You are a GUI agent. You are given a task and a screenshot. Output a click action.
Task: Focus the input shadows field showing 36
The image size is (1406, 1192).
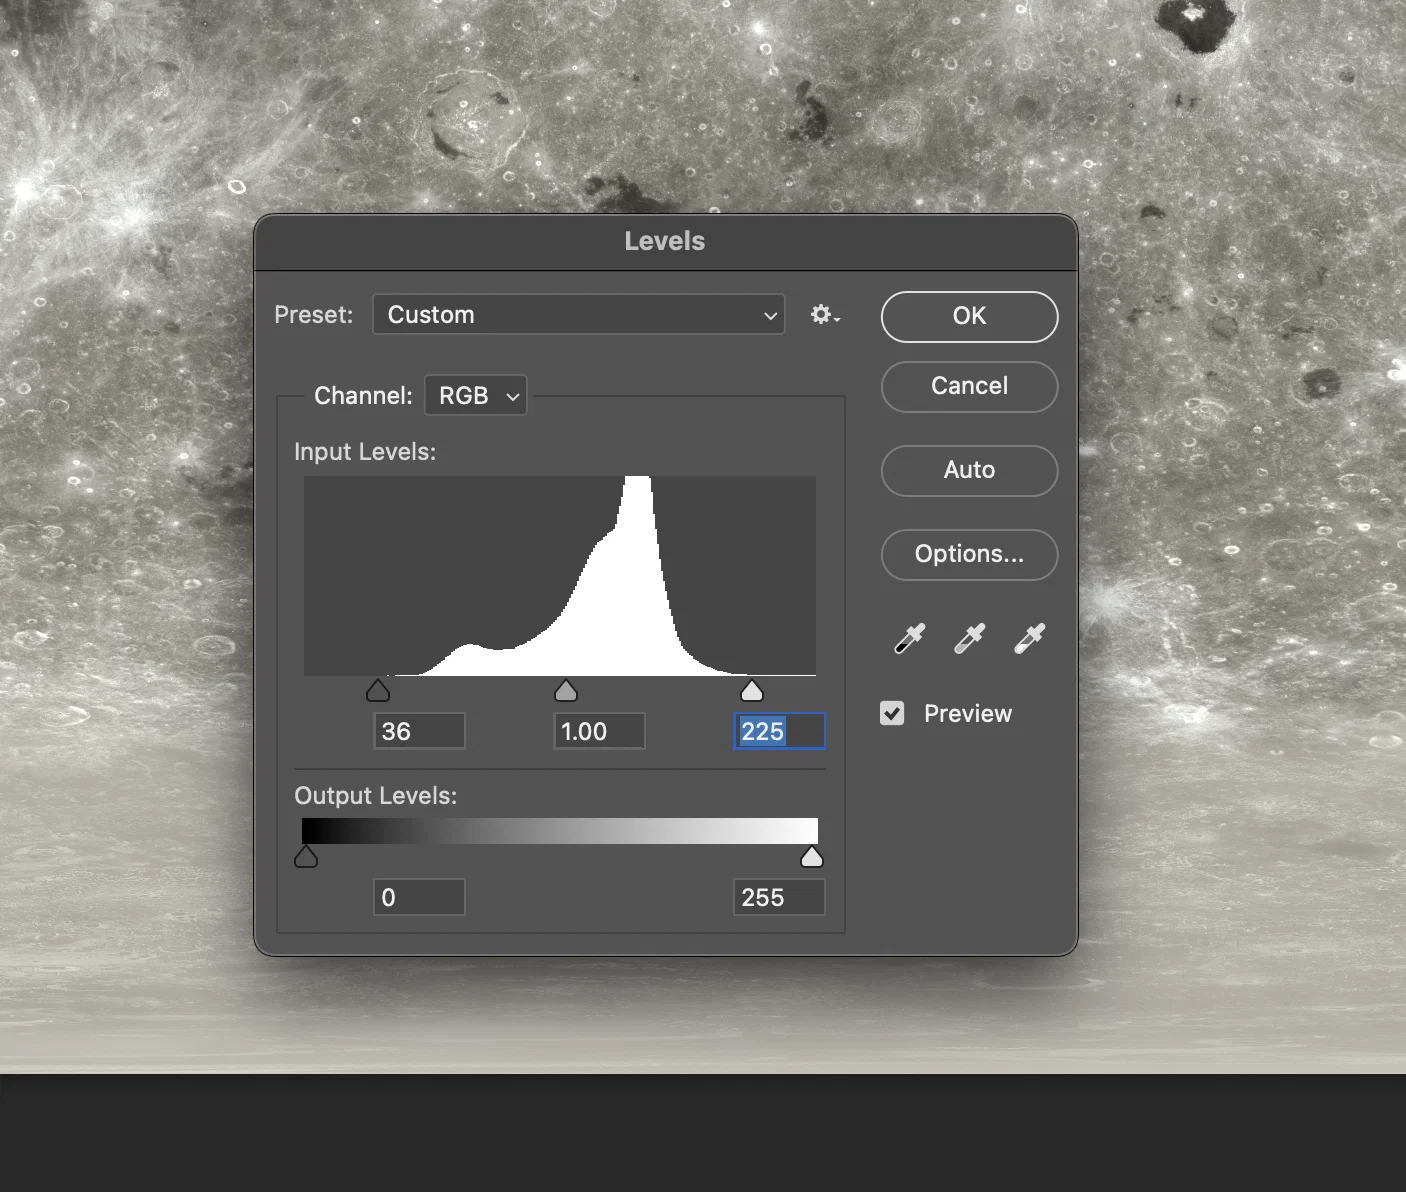pyautogui.click(x=419, y=731)
